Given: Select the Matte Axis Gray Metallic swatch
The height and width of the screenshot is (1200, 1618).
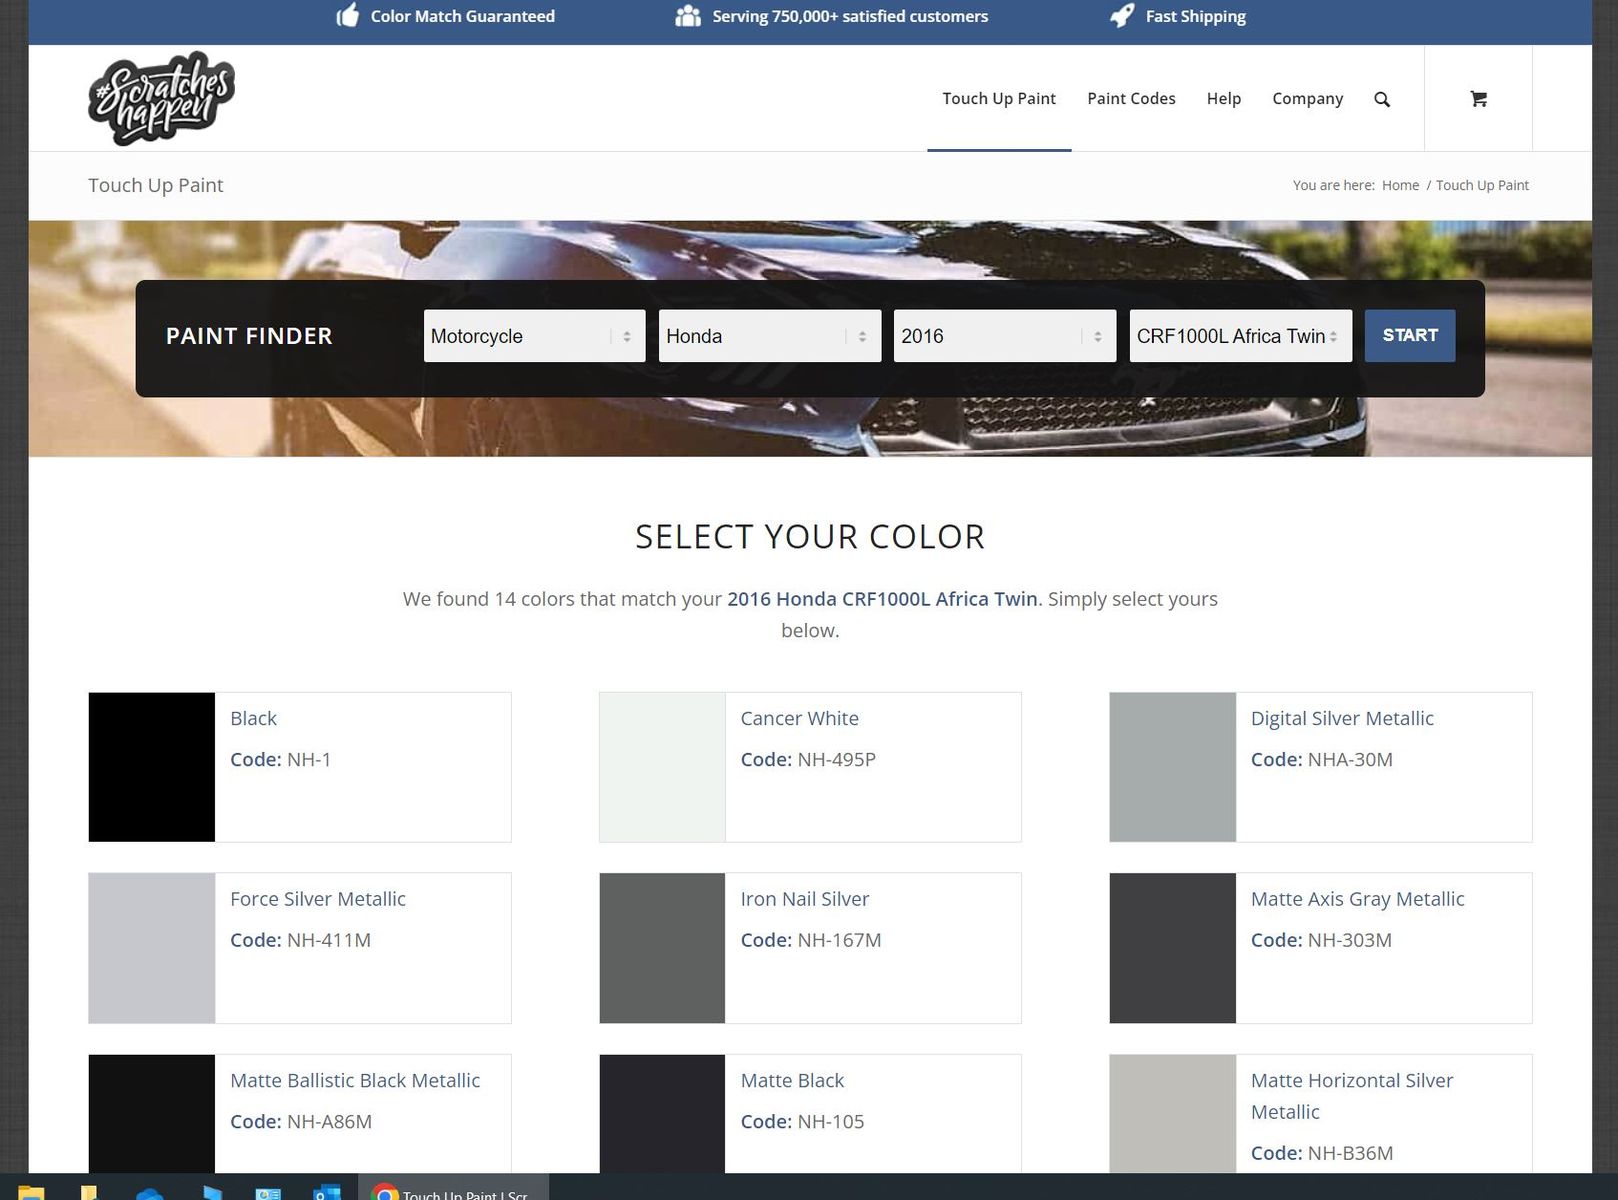Looking at the screenshot, I should (1173, 948).
